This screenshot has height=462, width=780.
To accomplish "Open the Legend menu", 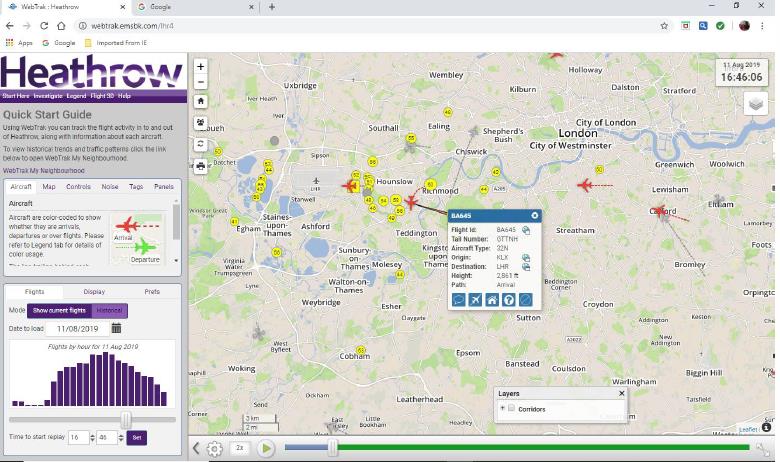I will tap(76, 96).
